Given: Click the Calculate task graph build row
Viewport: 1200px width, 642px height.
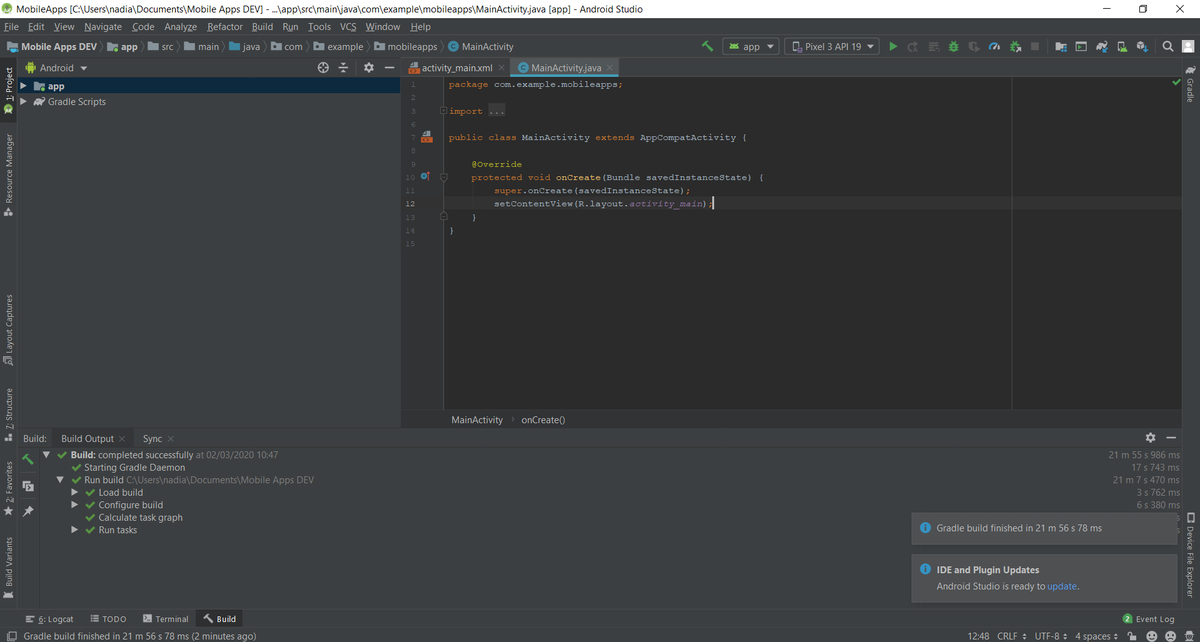Looking at the screenshot, I should 133,517.
